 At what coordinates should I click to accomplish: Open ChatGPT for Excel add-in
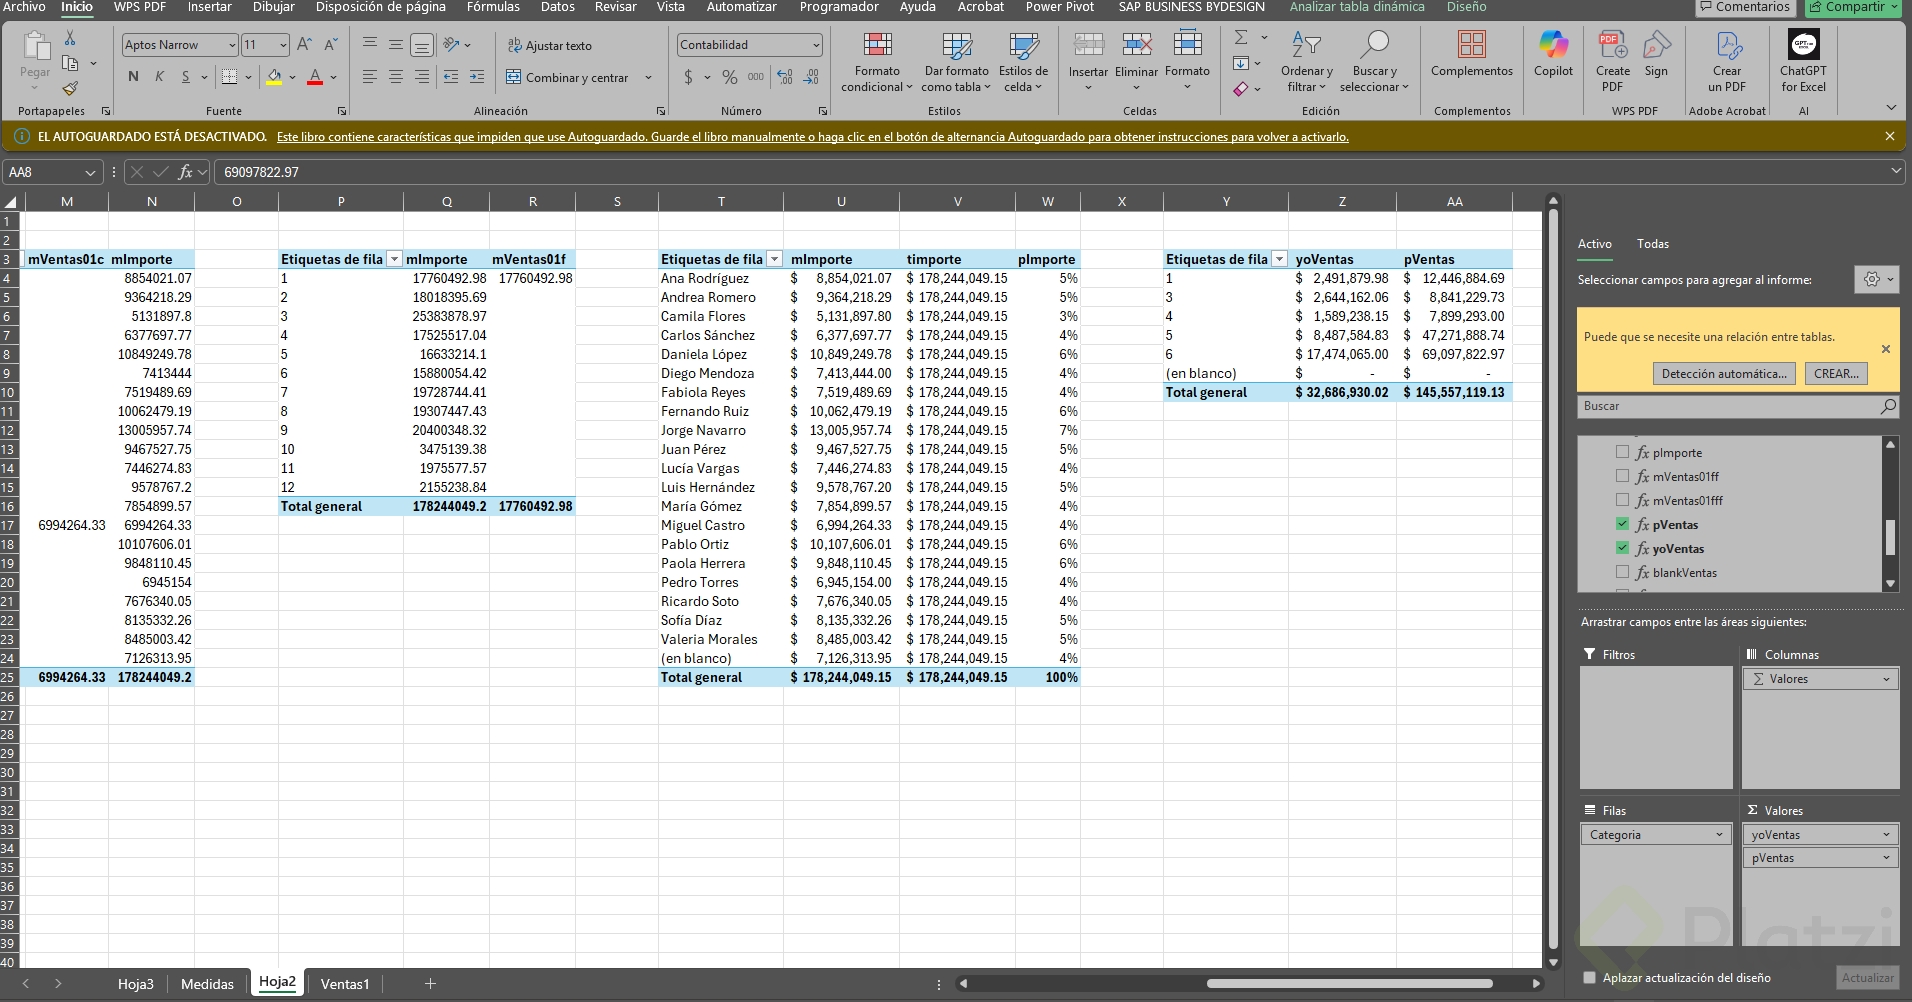coord(1803,62)
